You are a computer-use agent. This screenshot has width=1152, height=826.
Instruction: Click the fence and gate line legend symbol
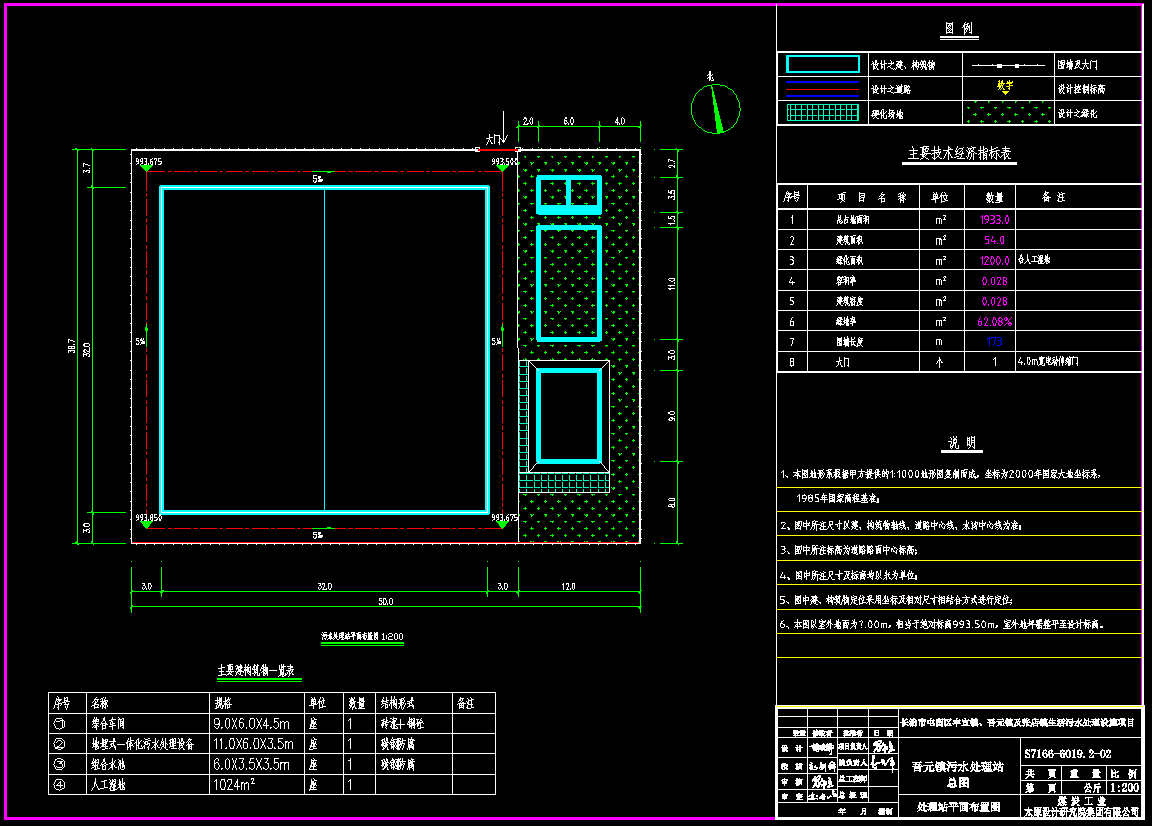[x=1006, y=64]
